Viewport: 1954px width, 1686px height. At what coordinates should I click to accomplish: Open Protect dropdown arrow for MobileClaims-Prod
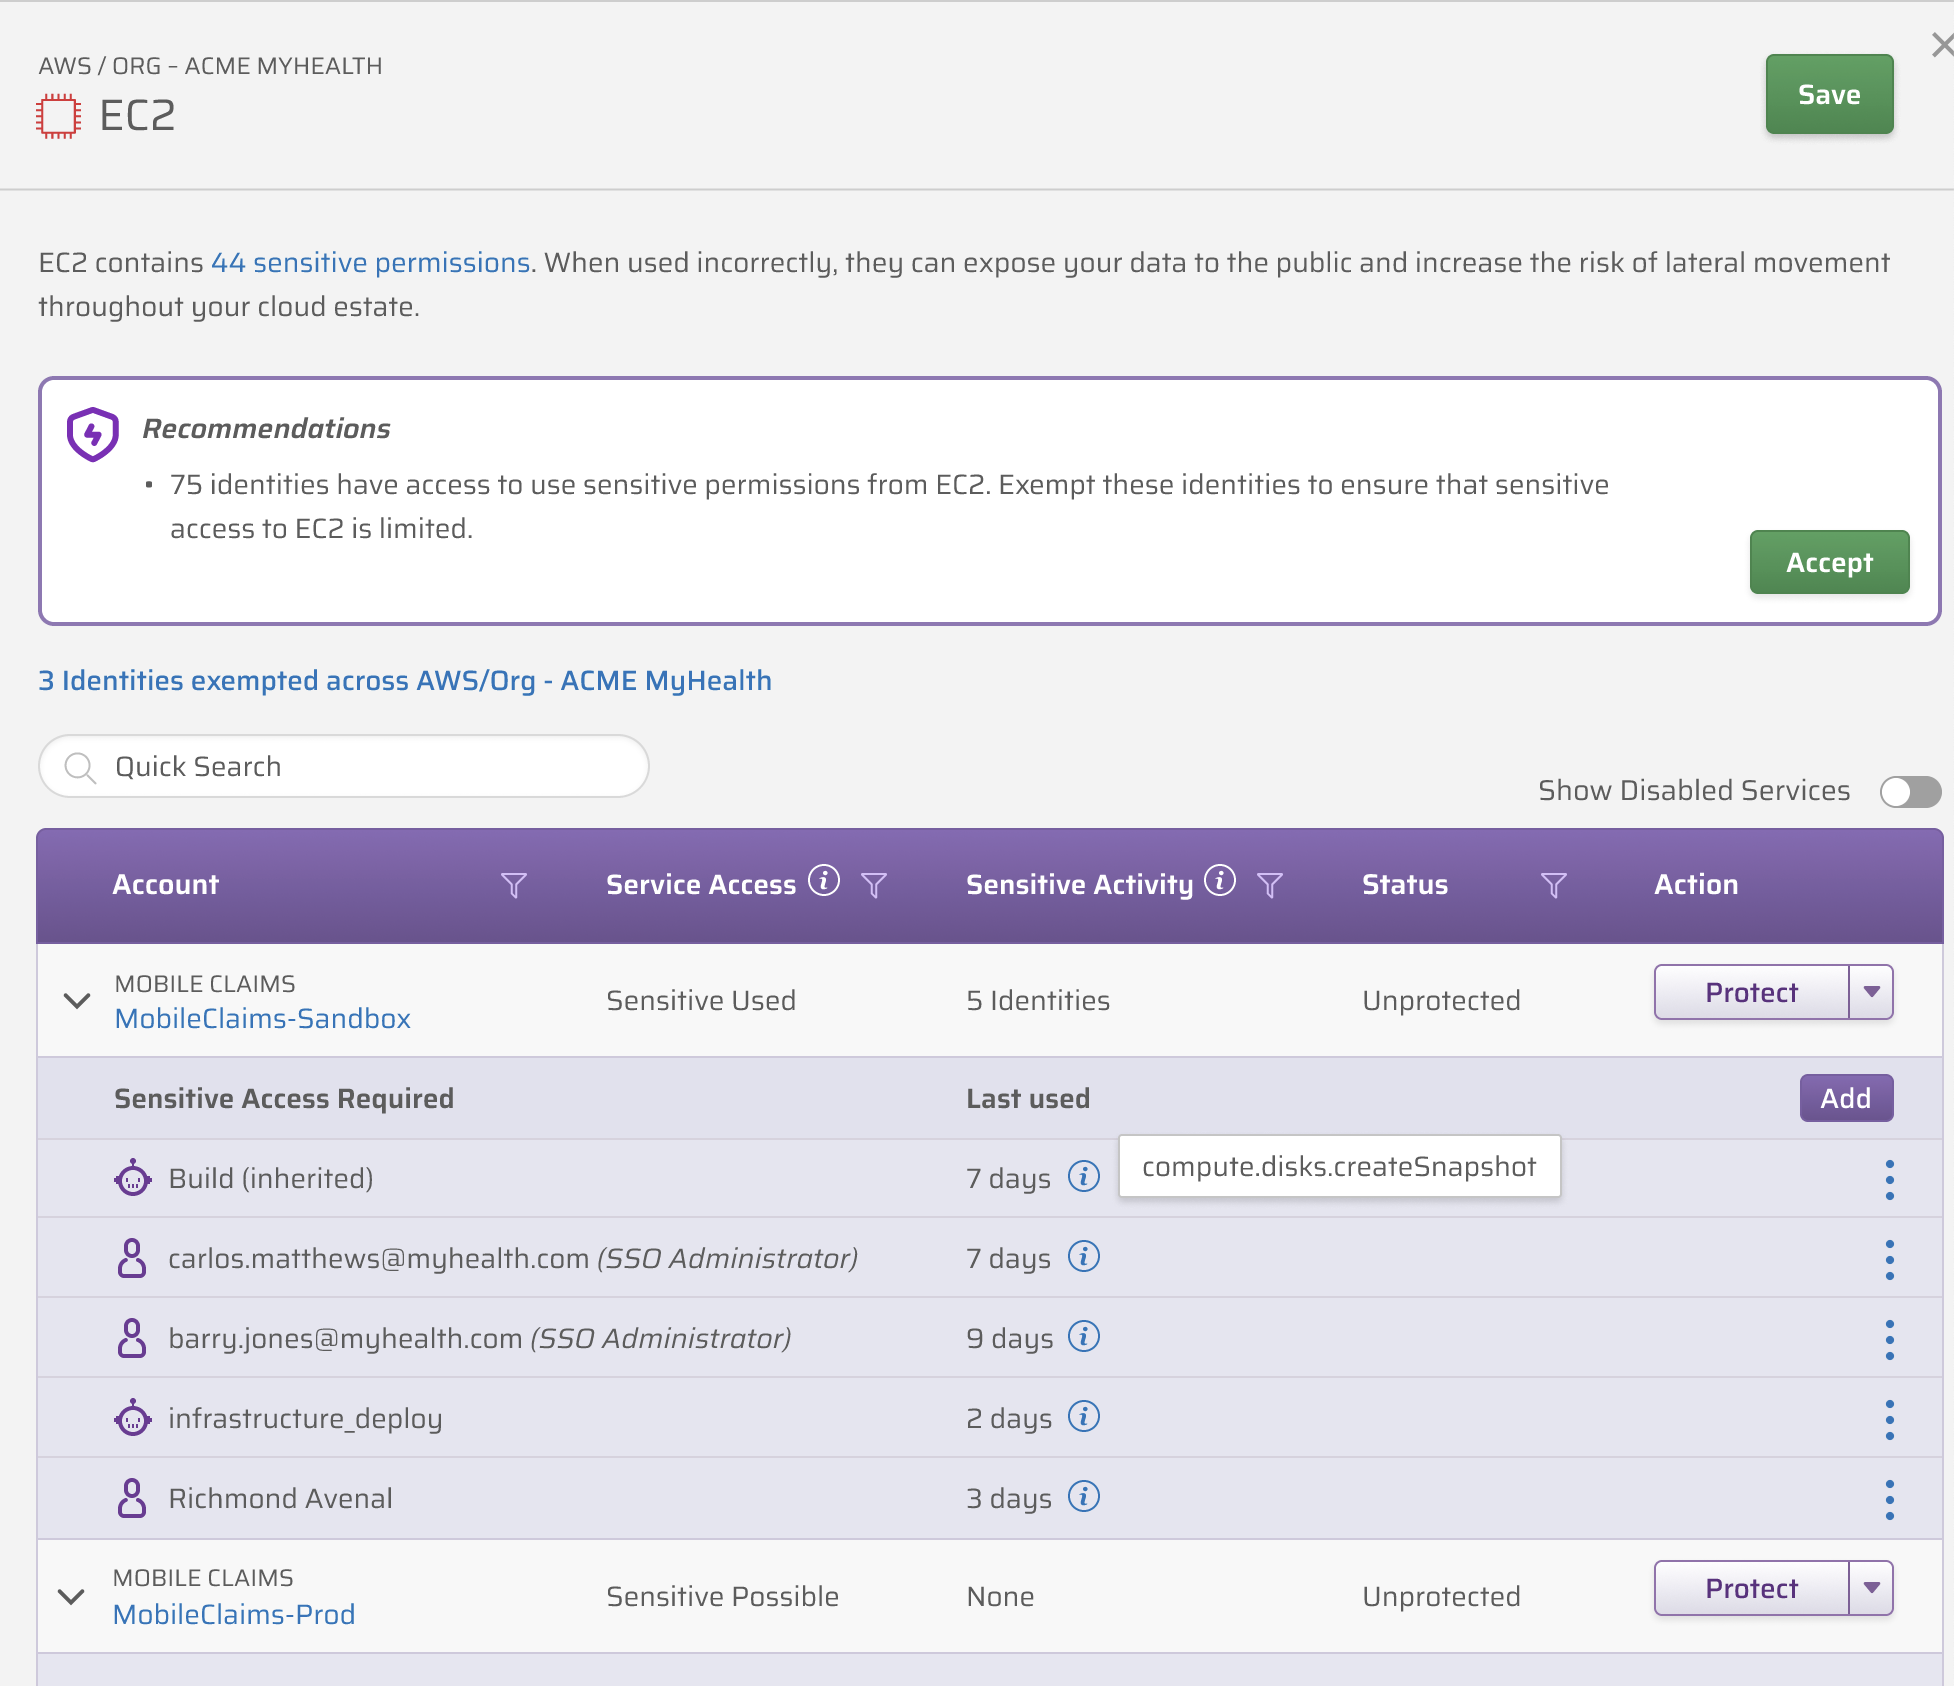[1872, 1588]
